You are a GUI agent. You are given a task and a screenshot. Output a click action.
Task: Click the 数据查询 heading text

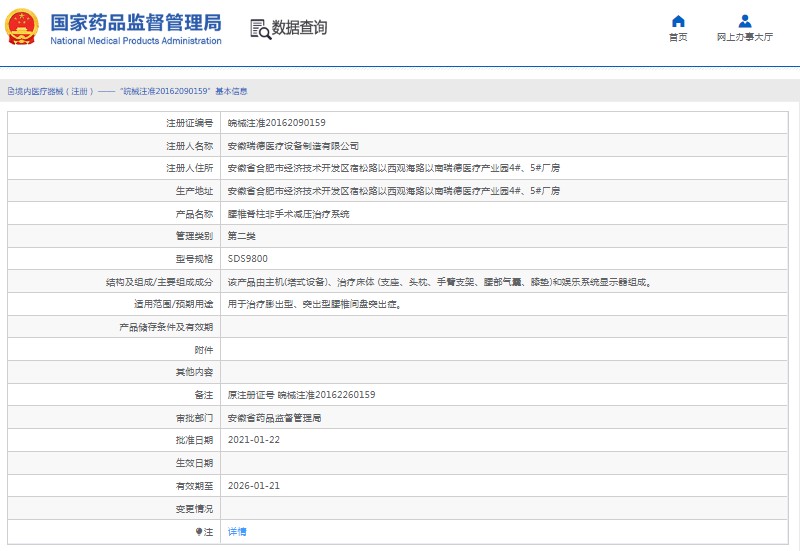pos(299,28)
